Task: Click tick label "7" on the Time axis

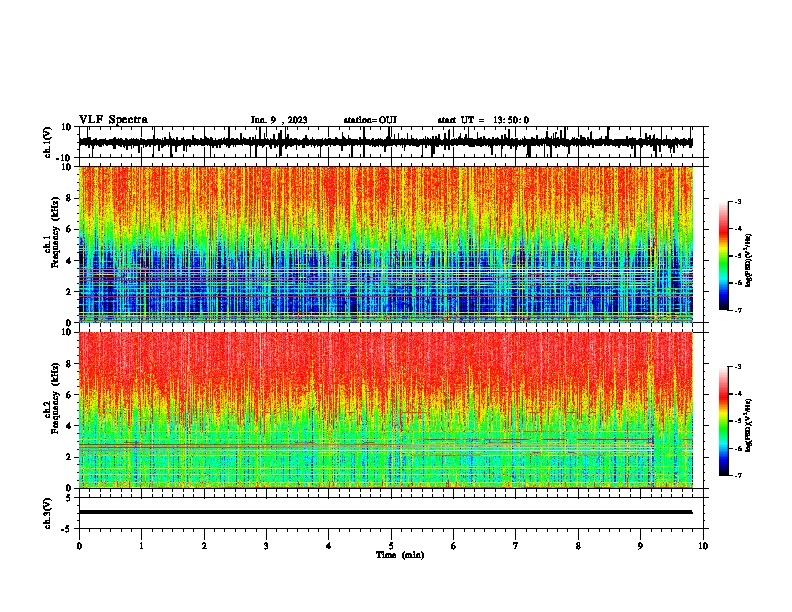Action: (516, 546)
